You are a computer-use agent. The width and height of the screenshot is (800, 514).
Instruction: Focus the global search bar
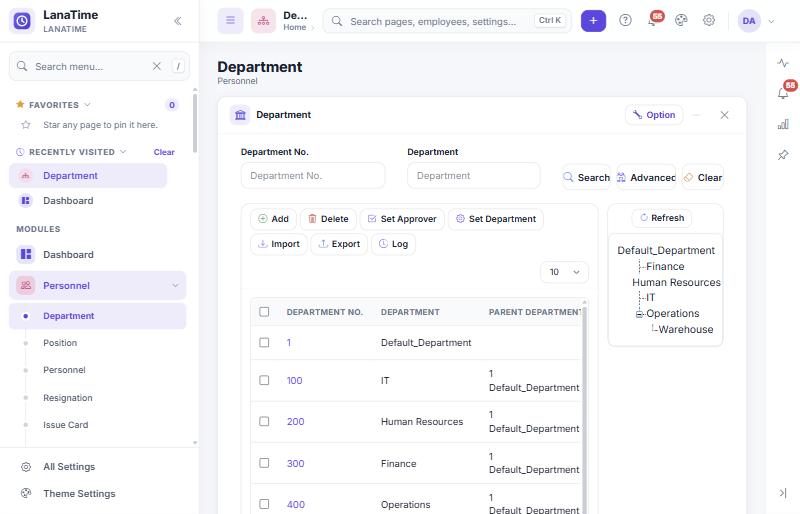tap(447, 21)
